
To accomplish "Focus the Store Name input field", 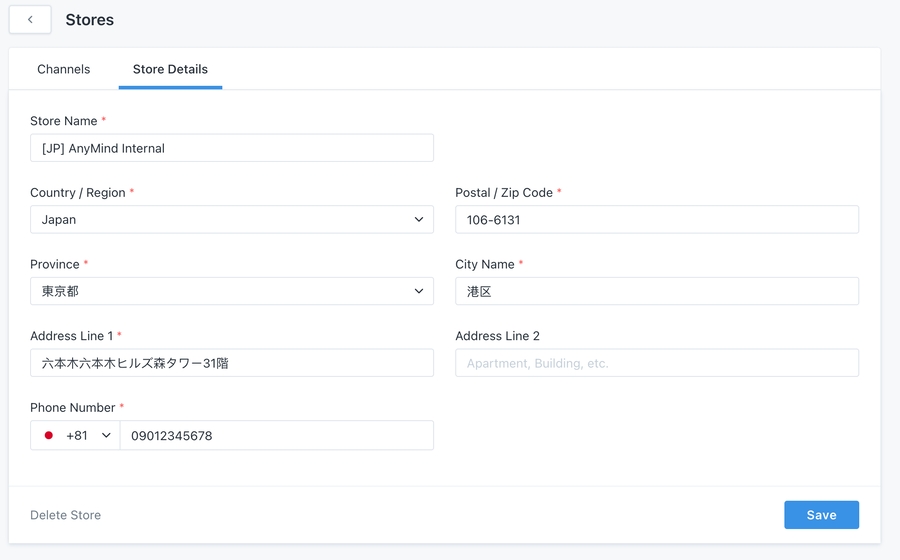I will coord(232,148).
